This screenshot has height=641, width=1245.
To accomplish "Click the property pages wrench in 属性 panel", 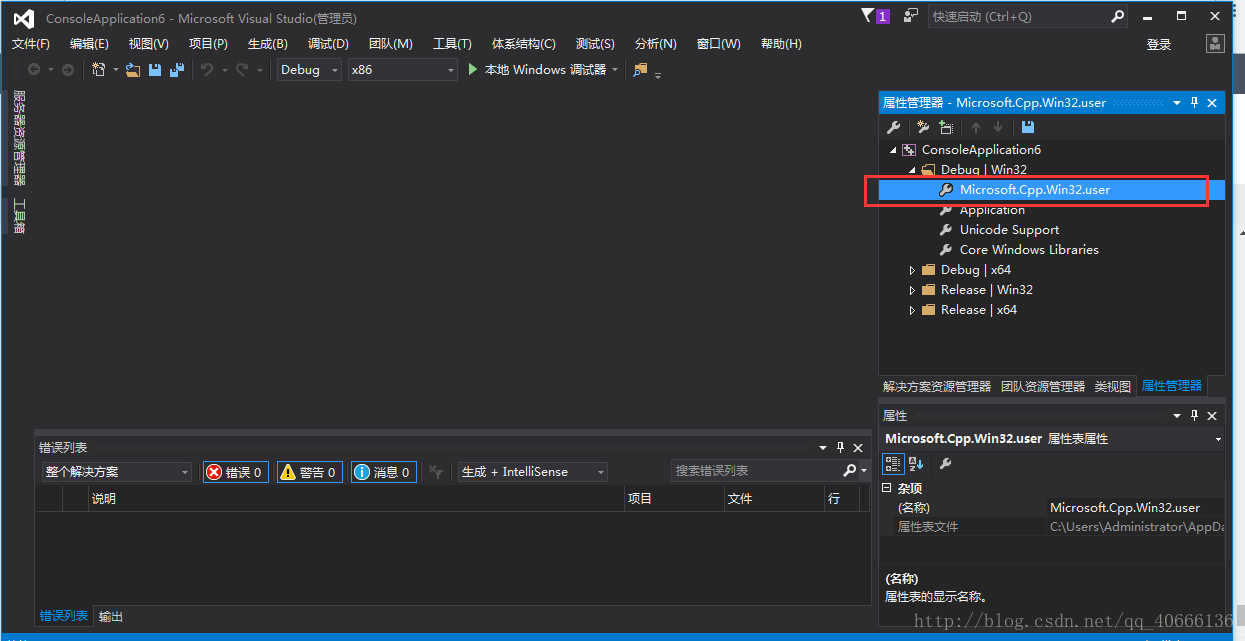I will coord(945,464).
